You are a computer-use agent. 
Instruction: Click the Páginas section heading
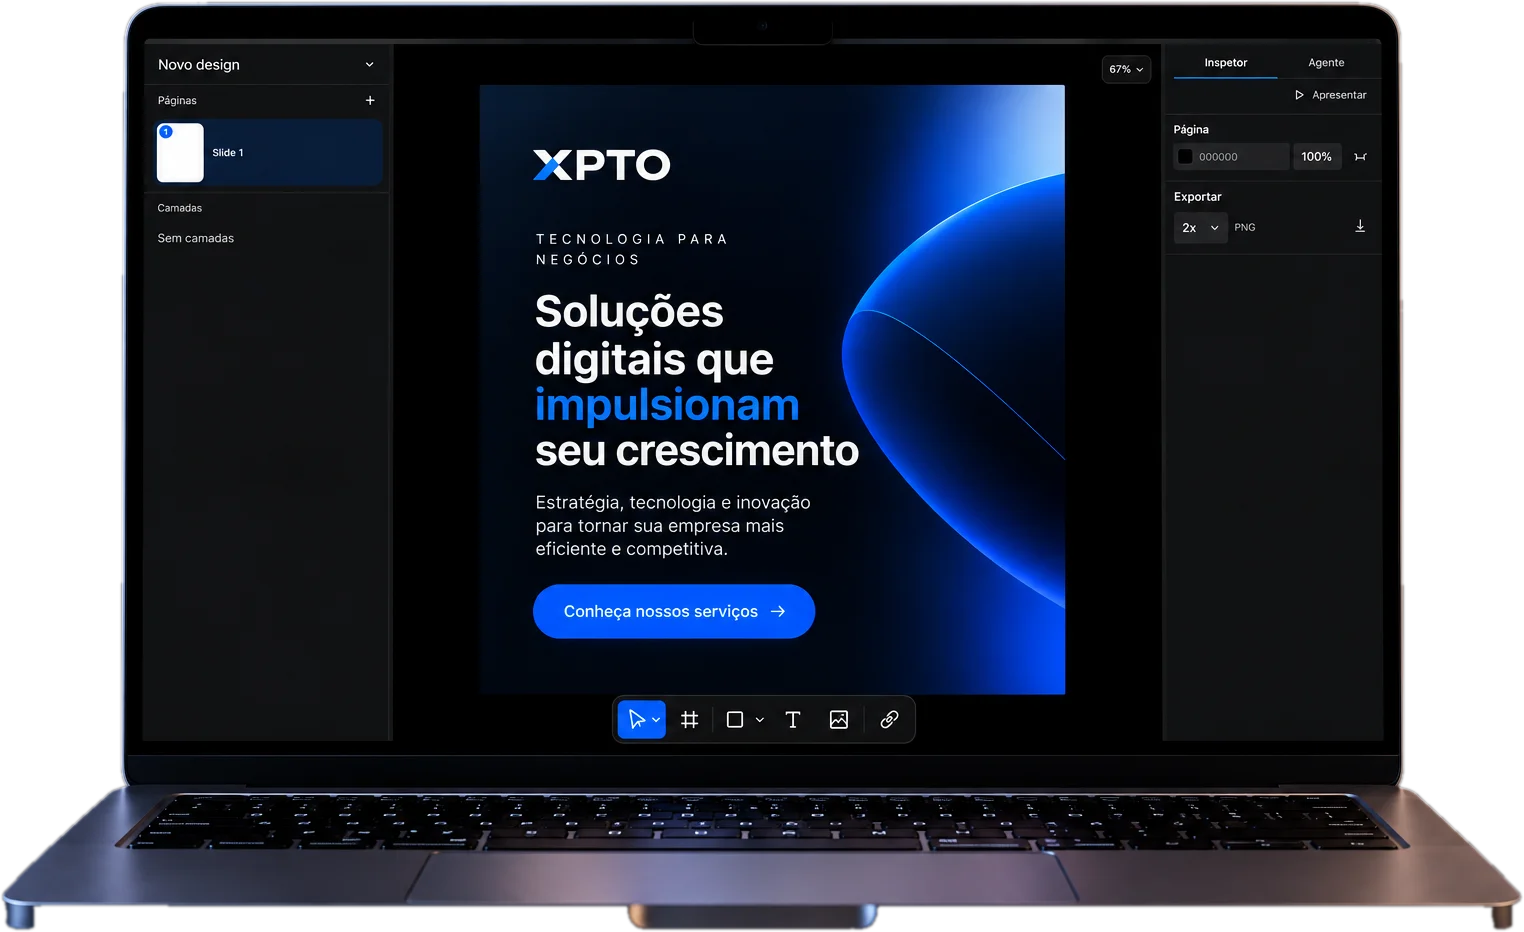(x=177, y=100)
